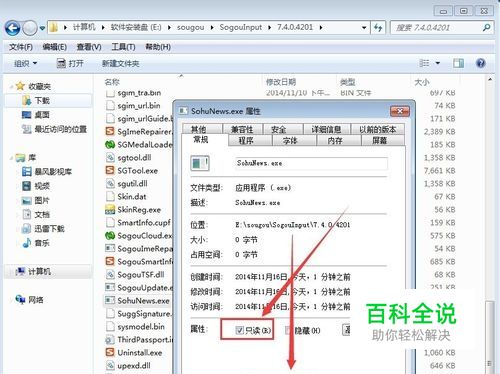Click the search magnifier icon
Viewport: 500px width, 374px height.
click(486, 28)
